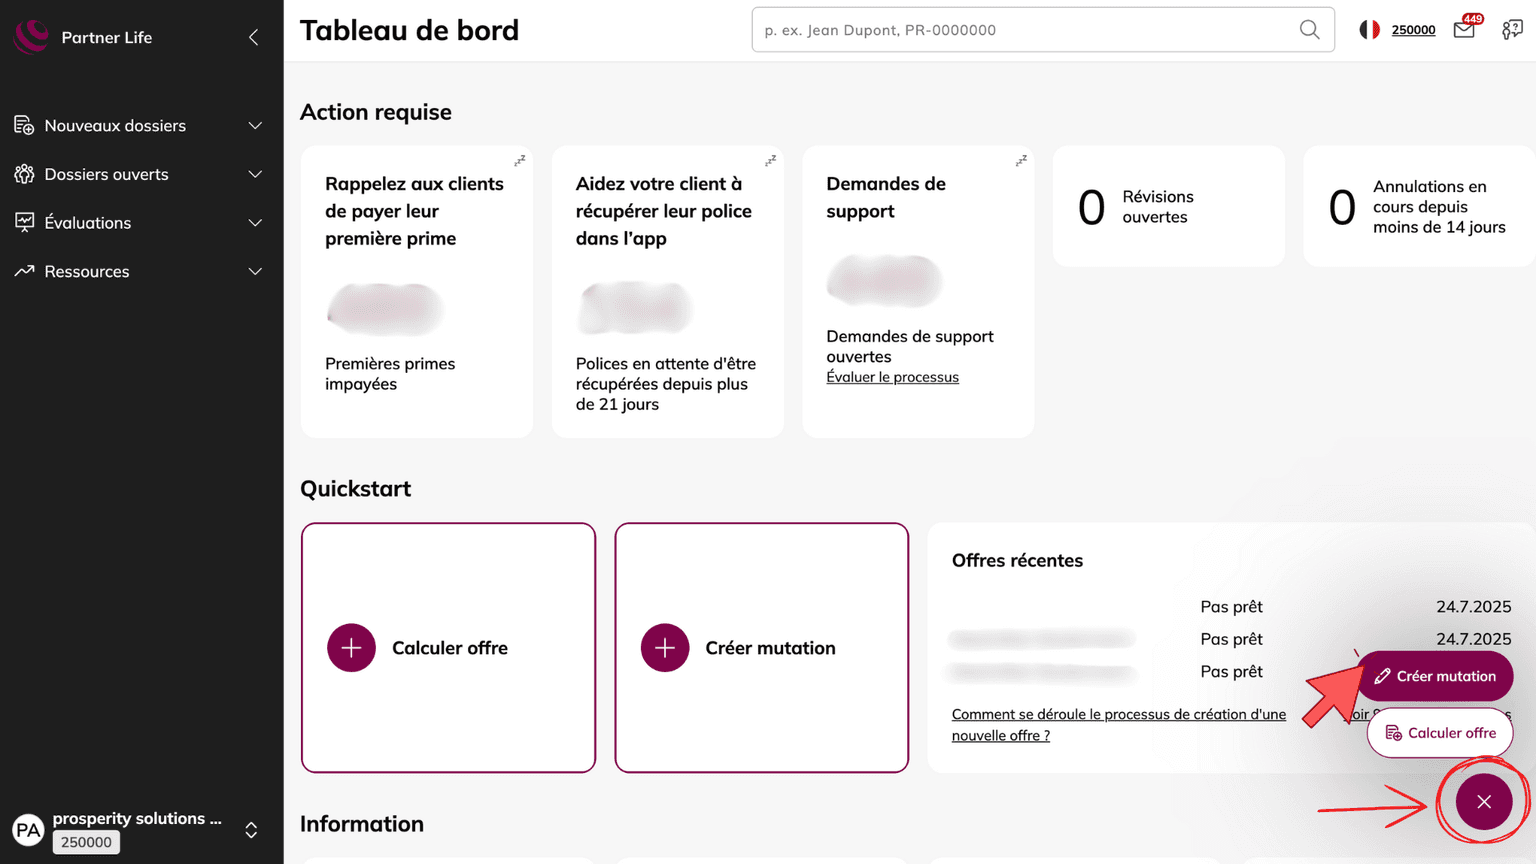This screenshot has width=1536, height=864.
Task: Click the search magnifier icon
Action: tap(1309, 30)
